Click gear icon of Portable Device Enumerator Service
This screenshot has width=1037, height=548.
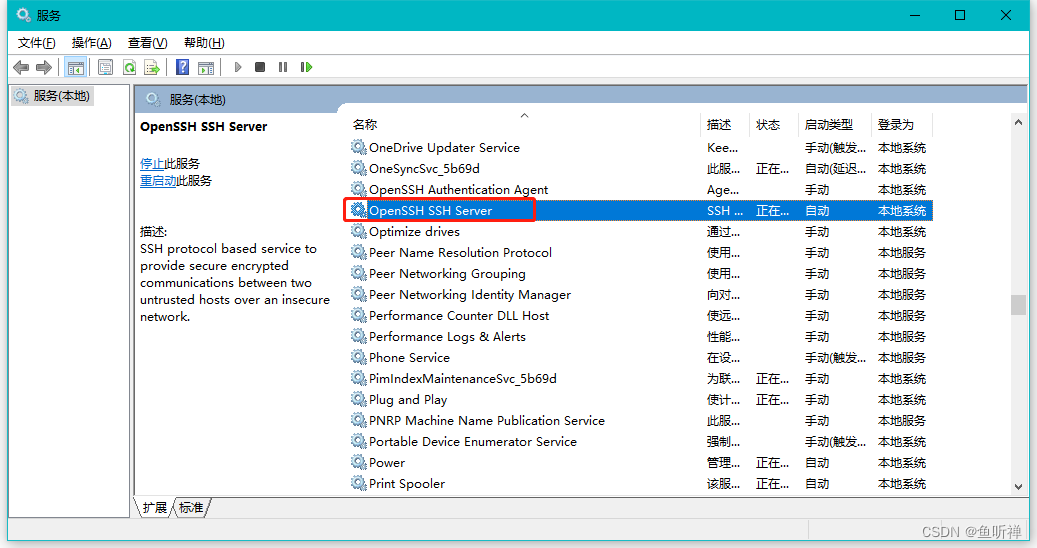358,441
